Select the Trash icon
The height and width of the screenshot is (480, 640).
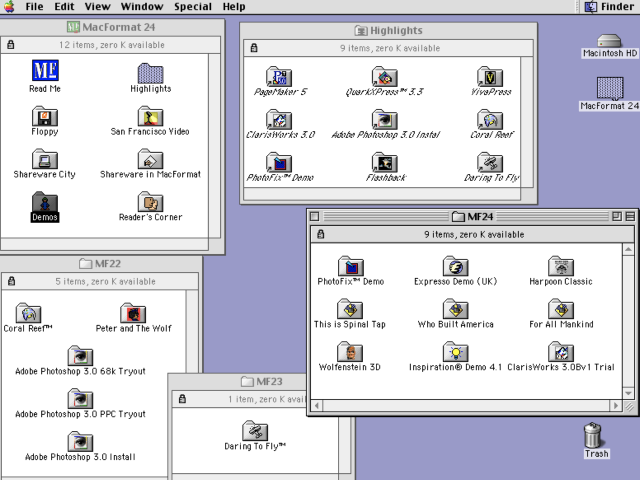(593, 435)
